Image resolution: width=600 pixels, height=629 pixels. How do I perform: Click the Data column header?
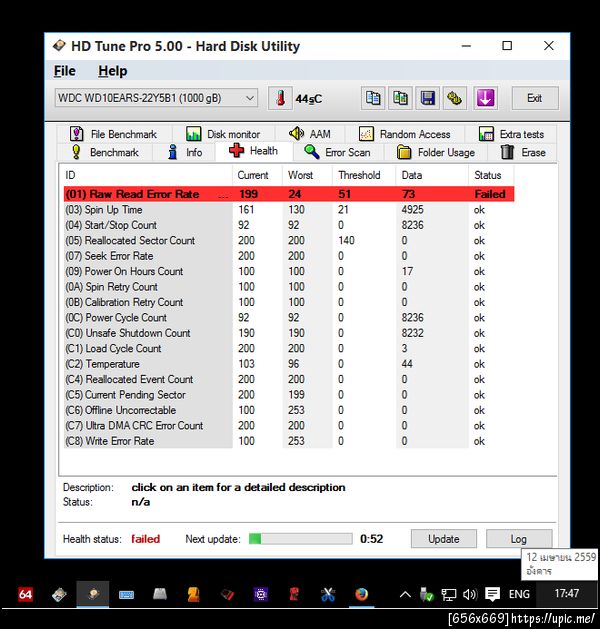tap(432, 175)
